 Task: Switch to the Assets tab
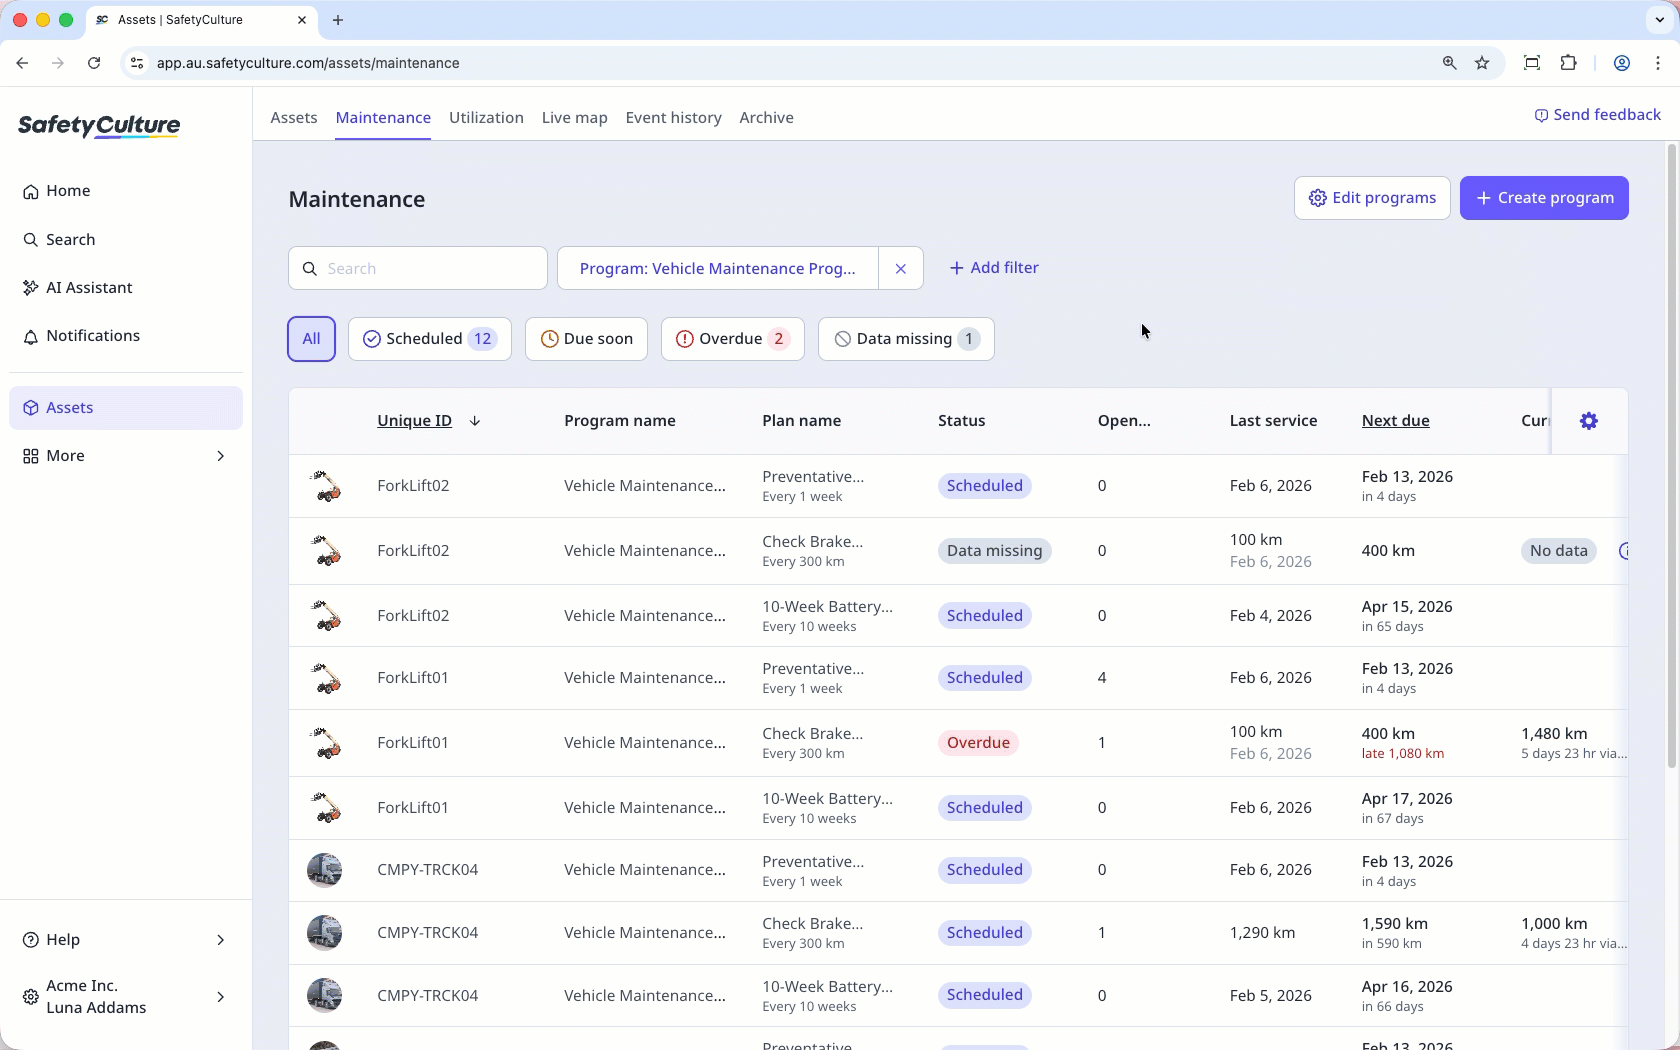point(294,118)
